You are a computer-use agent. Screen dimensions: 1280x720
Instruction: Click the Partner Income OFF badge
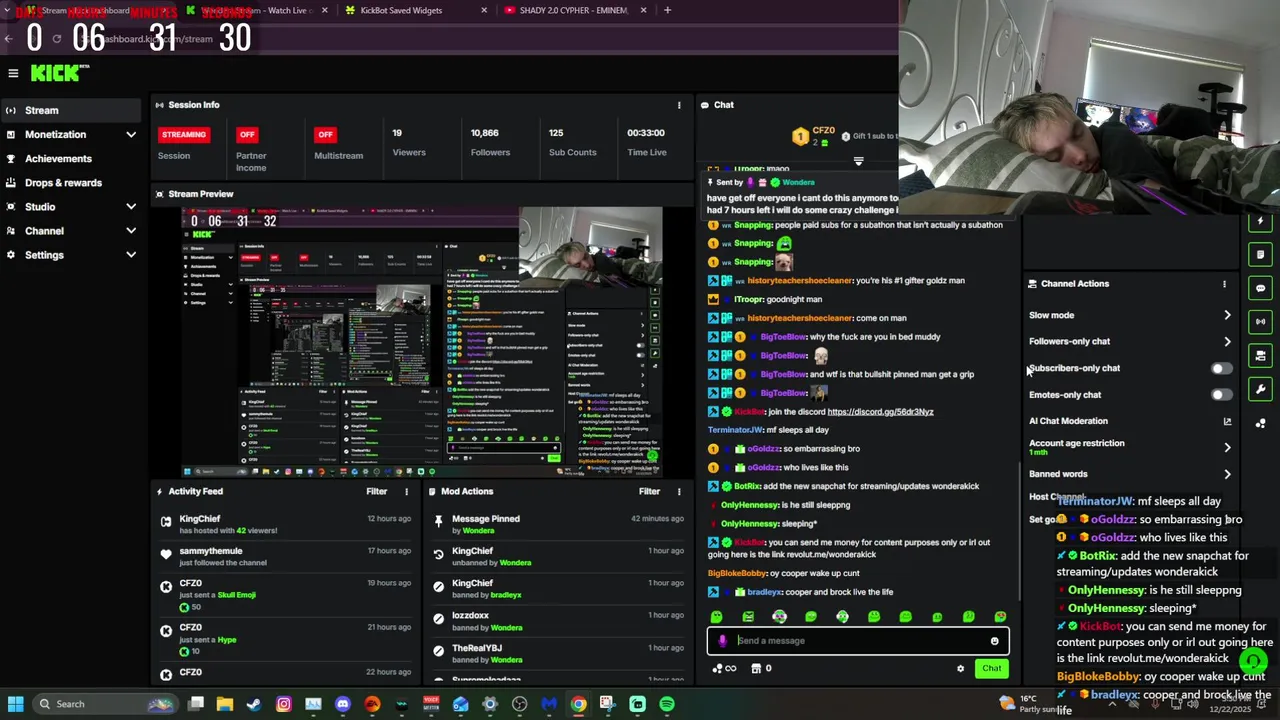tap(247, 135)
